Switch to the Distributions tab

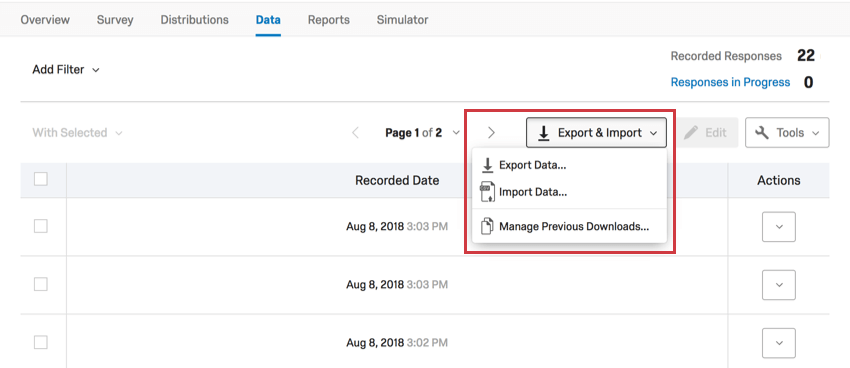195,20
